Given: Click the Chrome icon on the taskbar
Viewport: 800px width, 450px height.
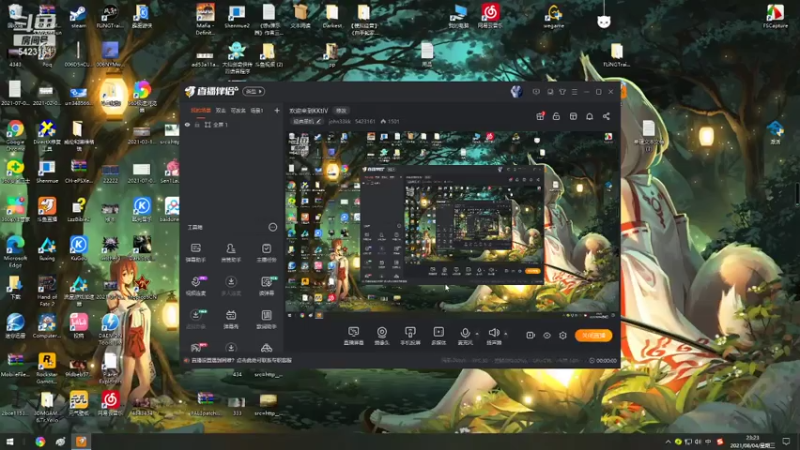Looking at the screenshot, I should pos(40,441).
